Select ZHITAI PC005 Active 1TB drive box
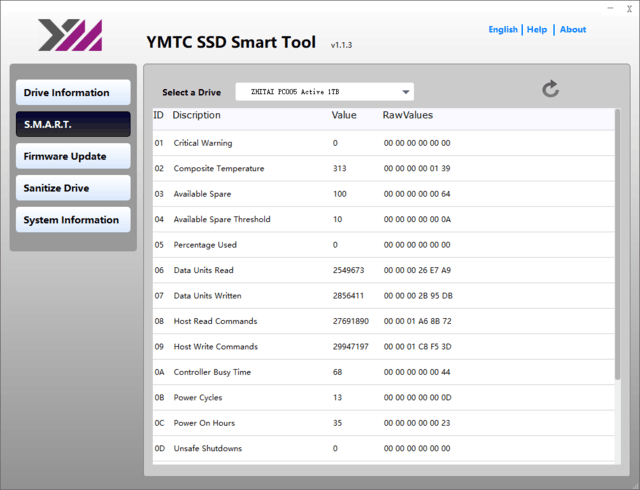 click(x=324, y=92)
